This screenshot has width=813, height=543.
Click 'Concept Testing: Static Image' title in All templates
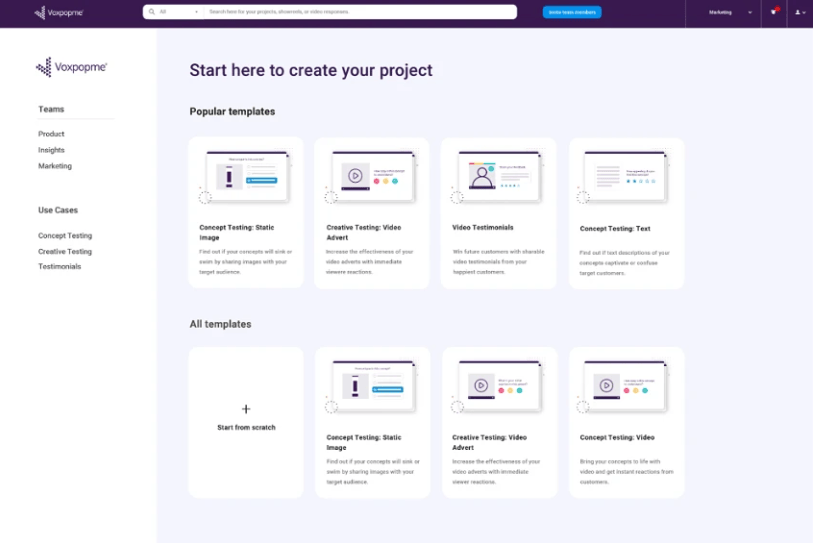point(363,442)
